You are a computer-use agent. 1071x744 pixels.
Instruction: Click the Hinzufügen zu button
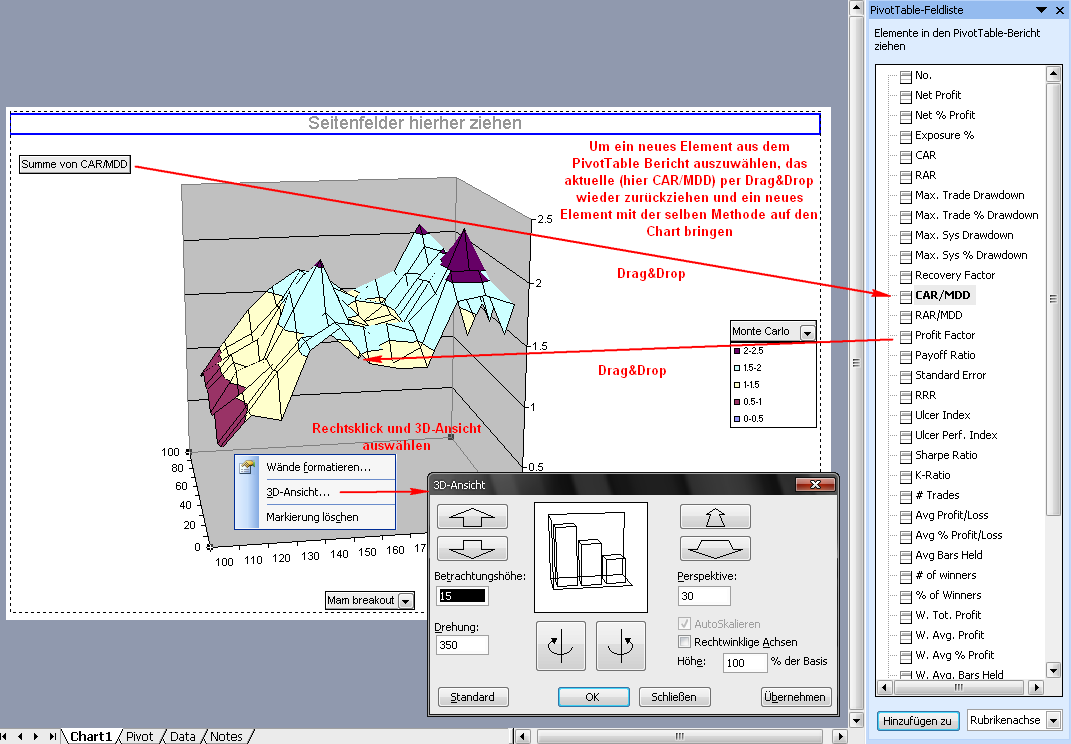[918, 720]
